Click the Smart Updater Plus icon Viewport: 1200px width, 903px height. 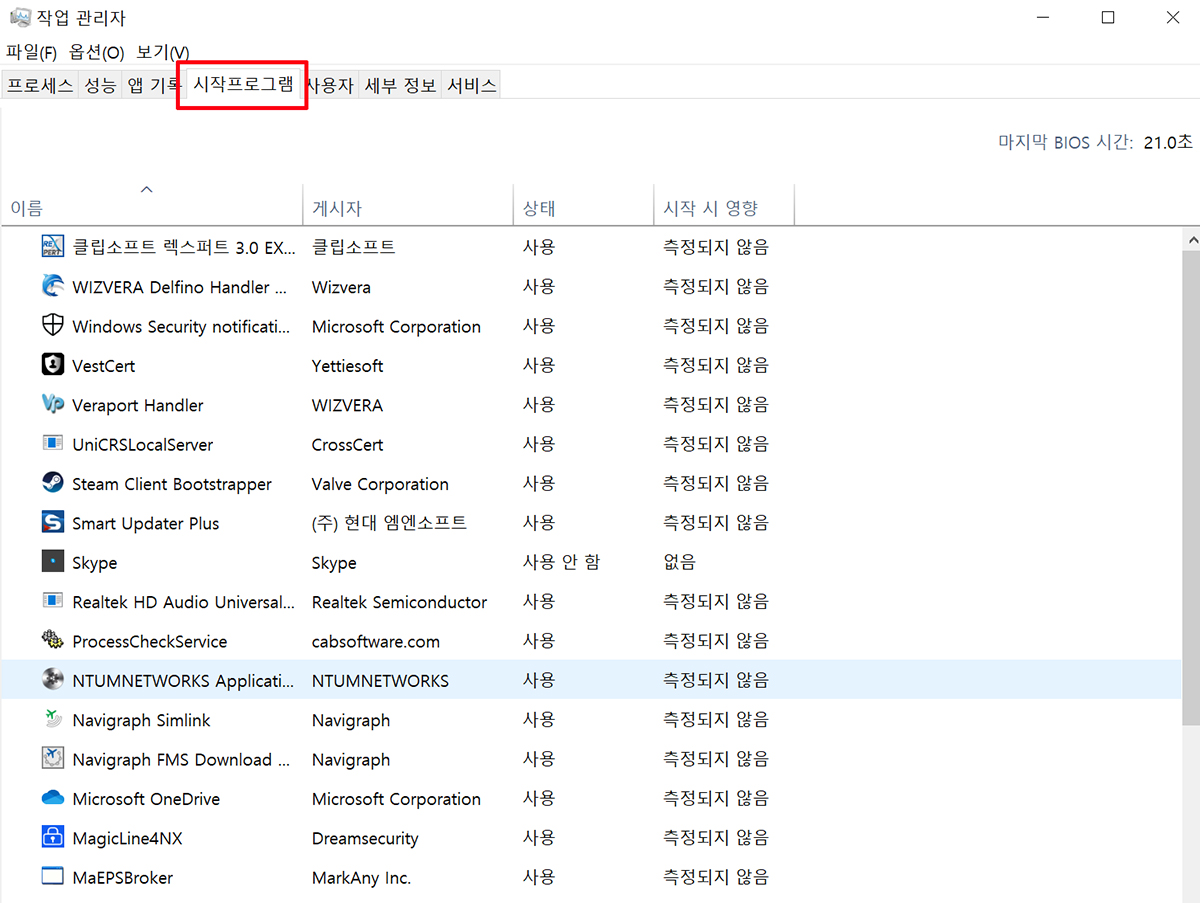coord(52,523)
